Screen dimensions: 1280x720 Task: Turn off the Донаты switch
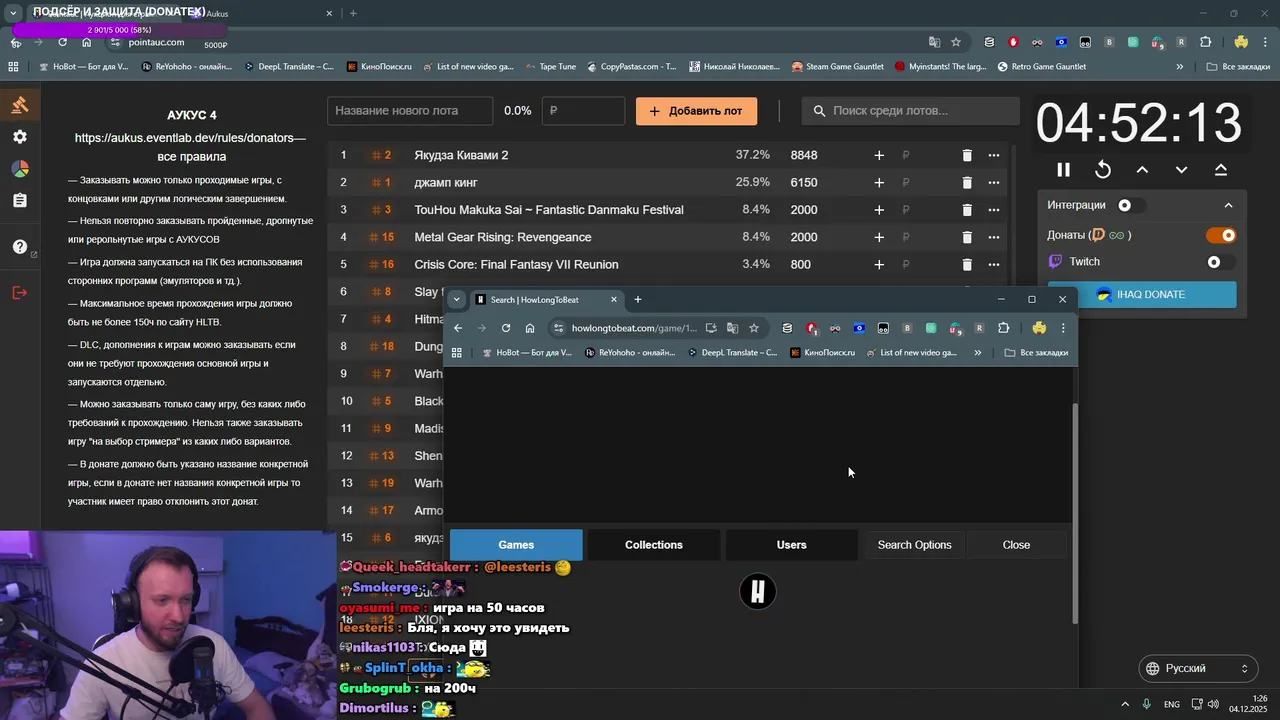pyautogui.click(x=1222, y=235)
